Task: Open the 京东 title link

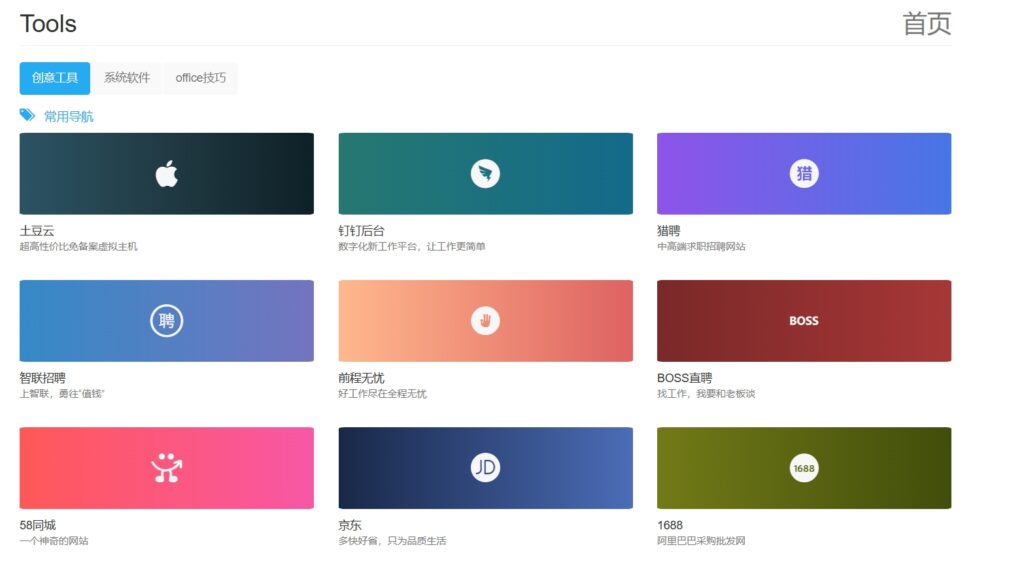Action: tap(350, 525)
